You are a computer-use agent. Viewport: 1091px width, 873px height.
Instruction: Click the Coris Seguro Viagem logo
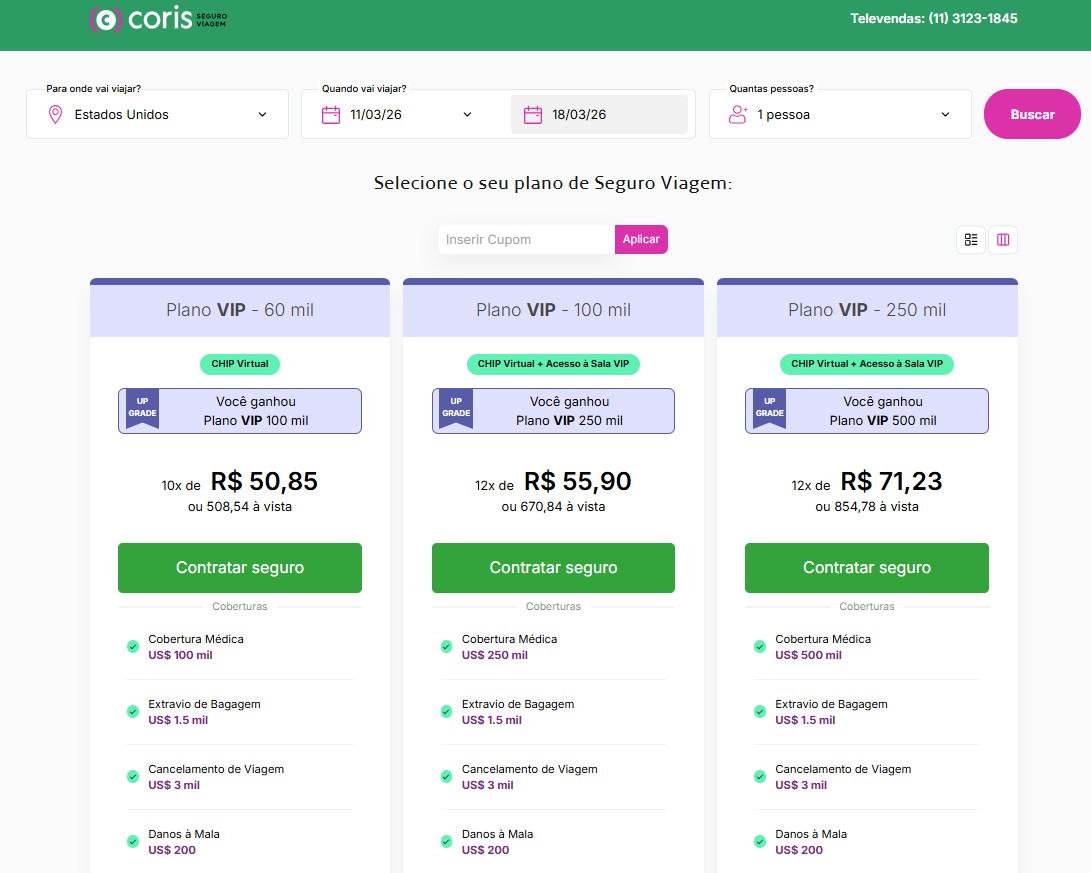pyautogui.click(x=158, y=19)
